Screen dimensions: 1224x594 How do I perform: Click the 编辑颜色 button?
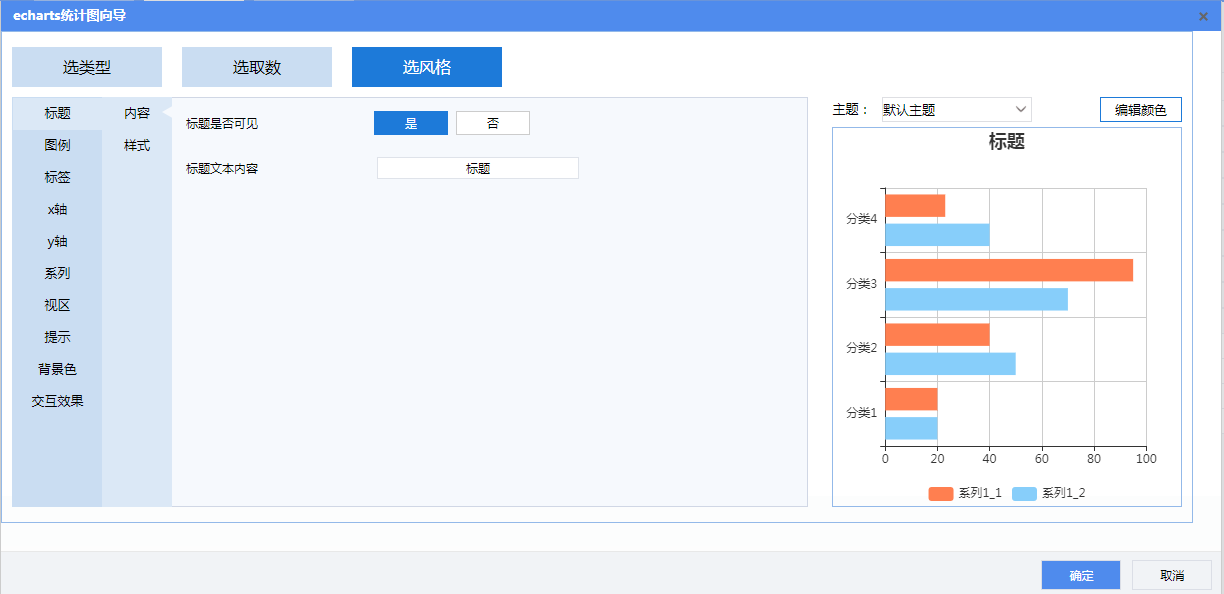(x=1140, y=110)
